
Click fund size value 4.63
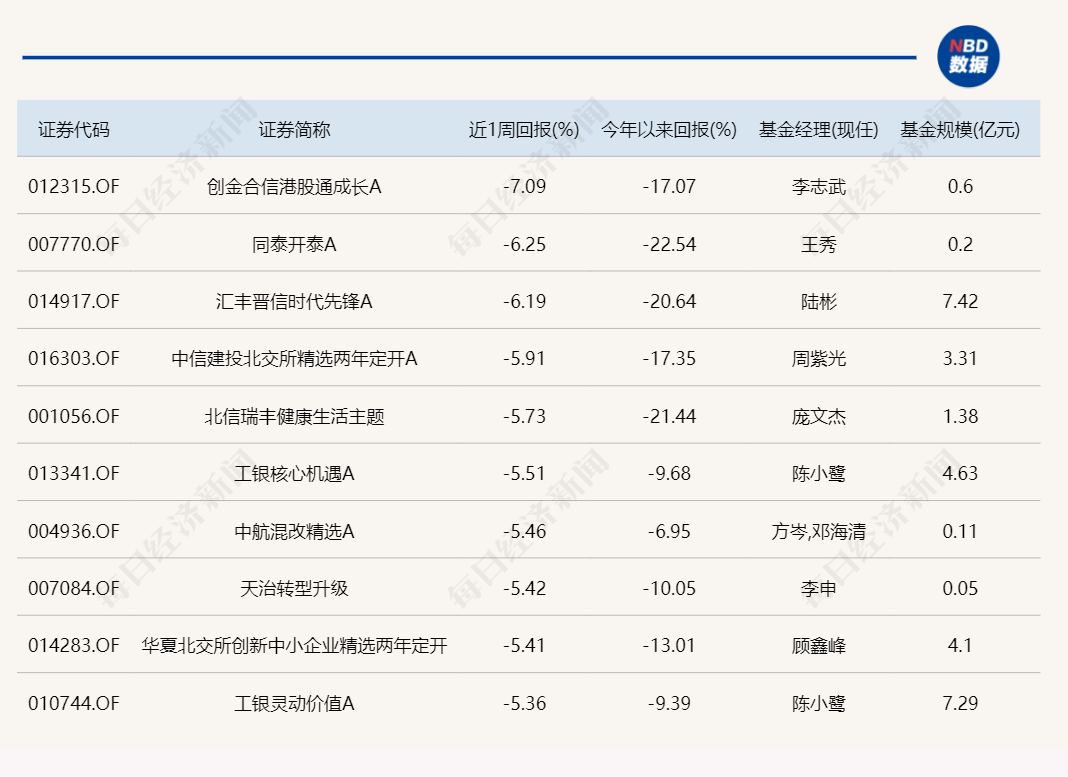[960, 474]
